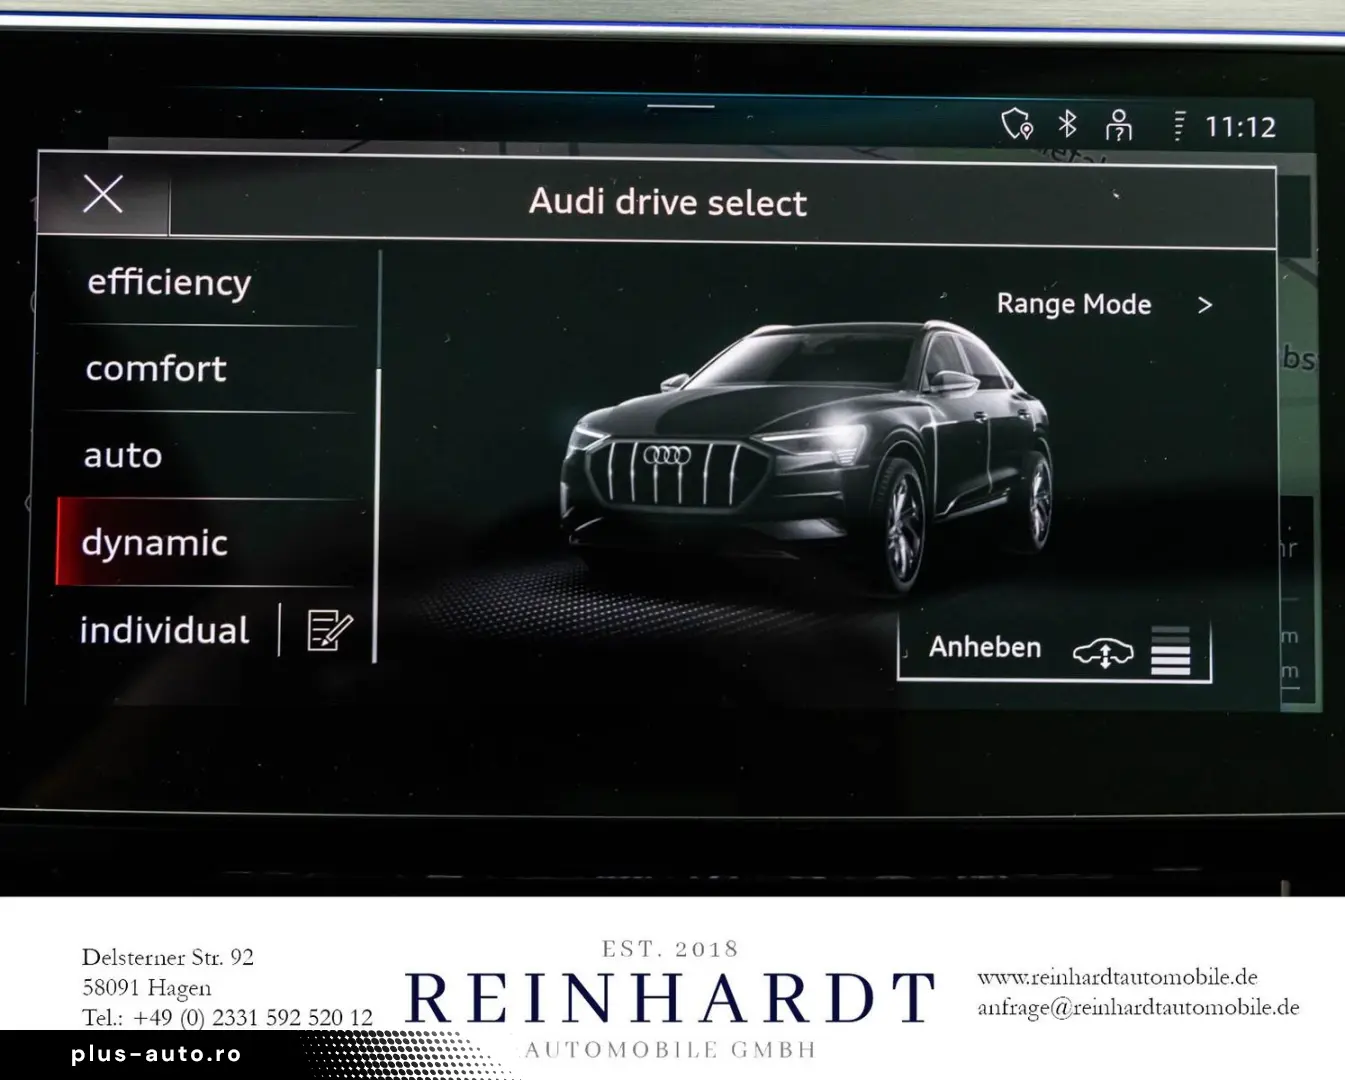1345x1080 pixels.
Task: Click the Reinhardt Automobile GmbH logo
Action: coord(670,998)
